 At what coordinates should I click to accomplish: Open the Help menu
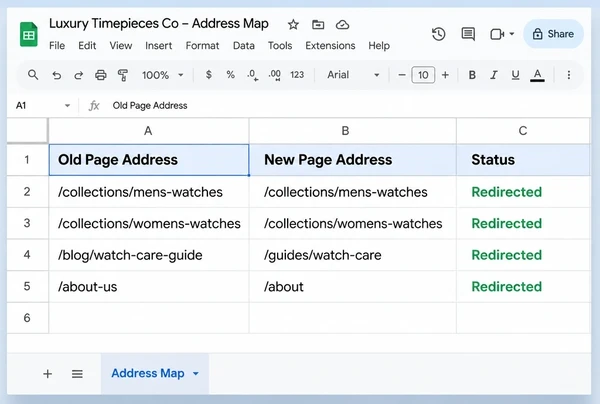pyautogui.click(x=379, y=46)
